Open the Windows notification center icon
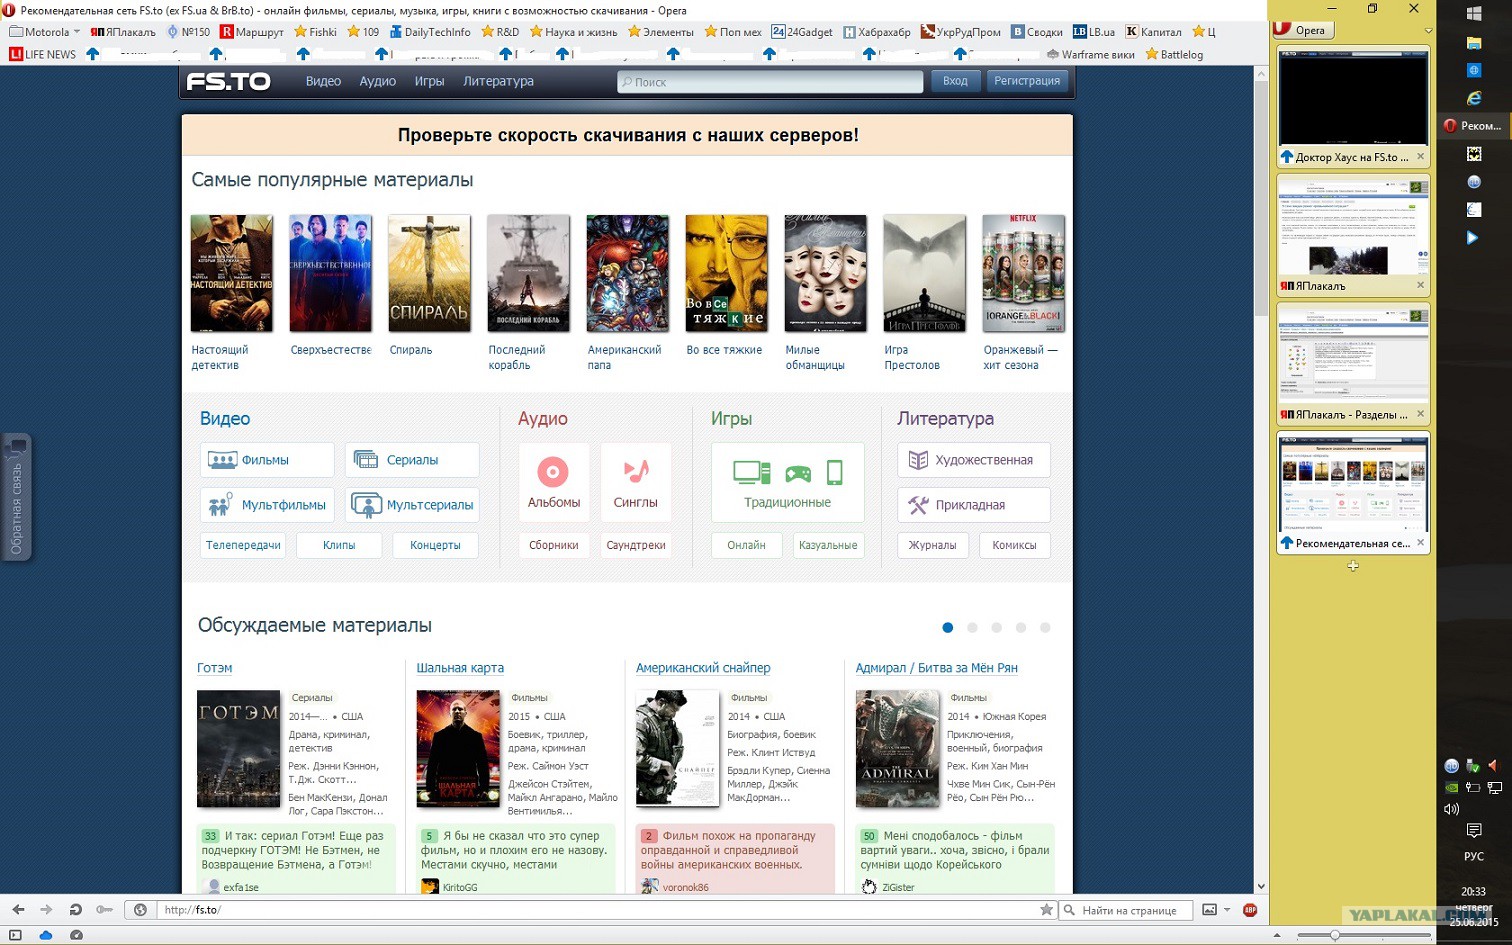 click(1474, 831)
